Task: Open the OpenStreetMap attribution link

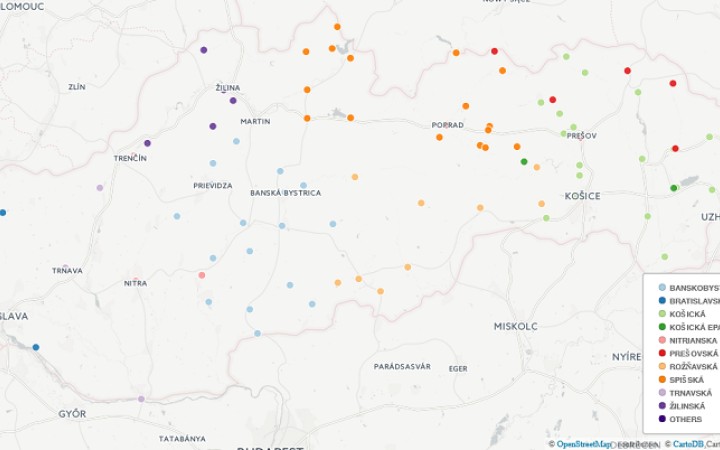Action: pos(584,444)
